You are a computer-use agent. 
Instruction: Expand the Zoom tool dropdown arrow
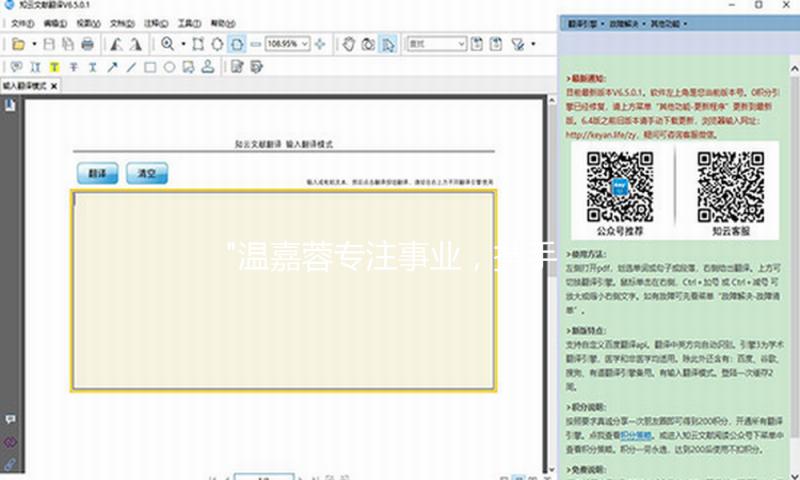click(183, 44)
